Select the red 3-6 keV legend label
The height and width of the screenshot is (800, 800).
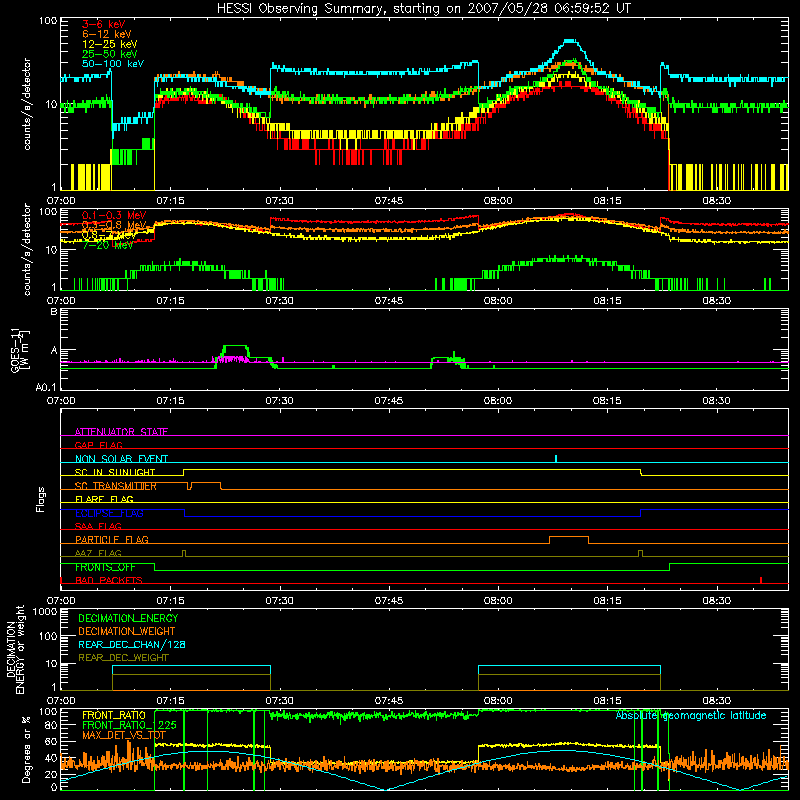(x=104, y=24)
